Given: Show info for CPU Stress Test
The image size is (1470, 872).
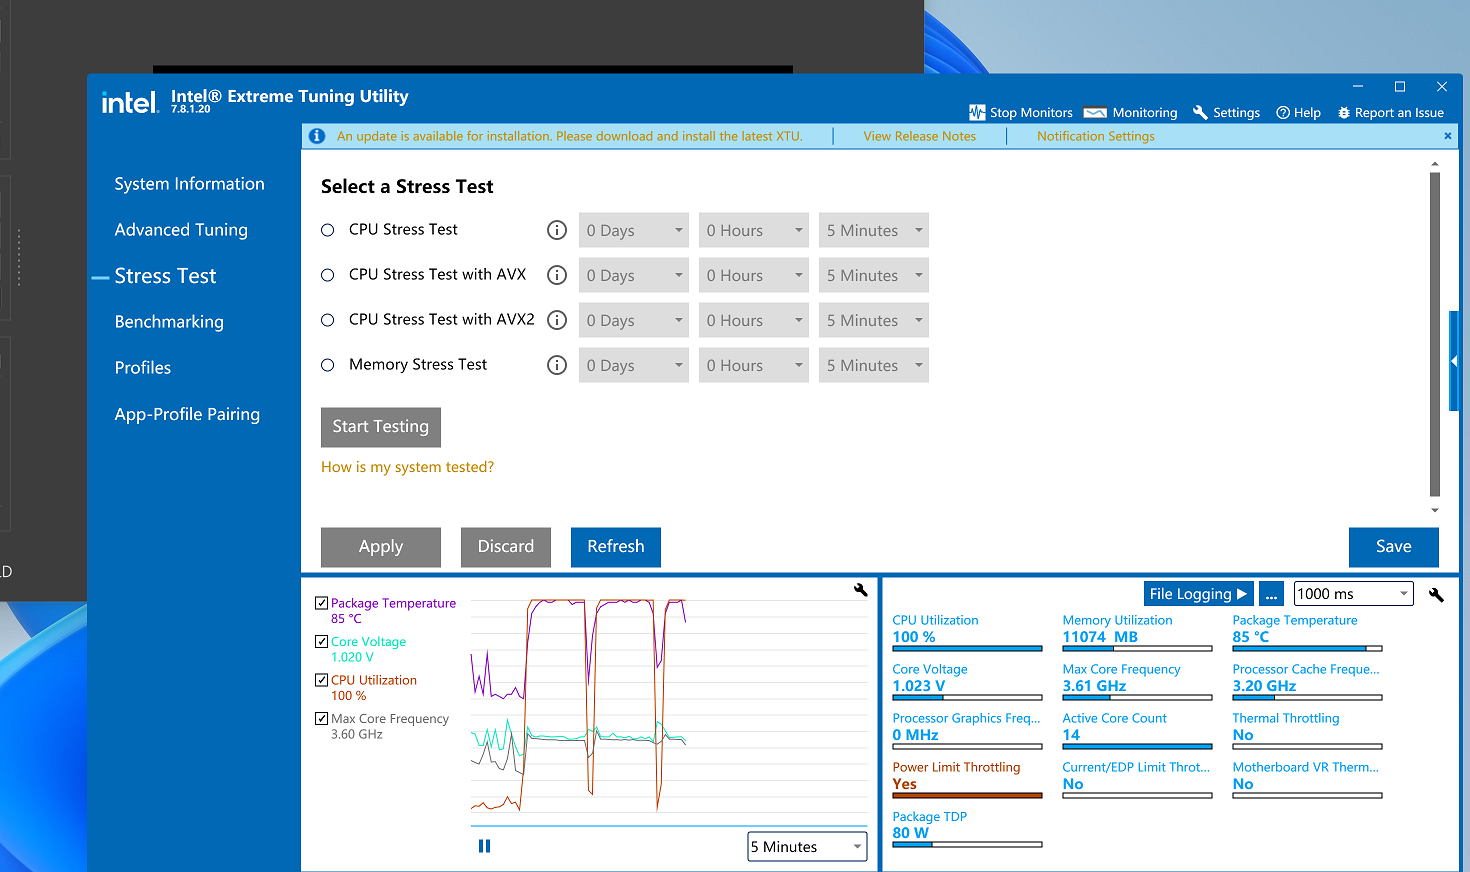Looking at the screenshot, I should pyautogui.click(x=557, y=230).
